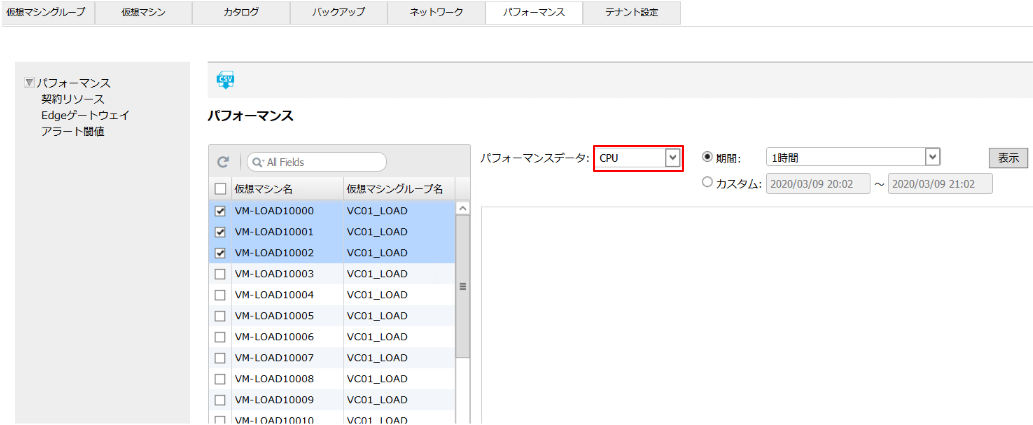Select the 期間 radio button
Viewport: 1033px width, 425px height.
tap(708, 157)
